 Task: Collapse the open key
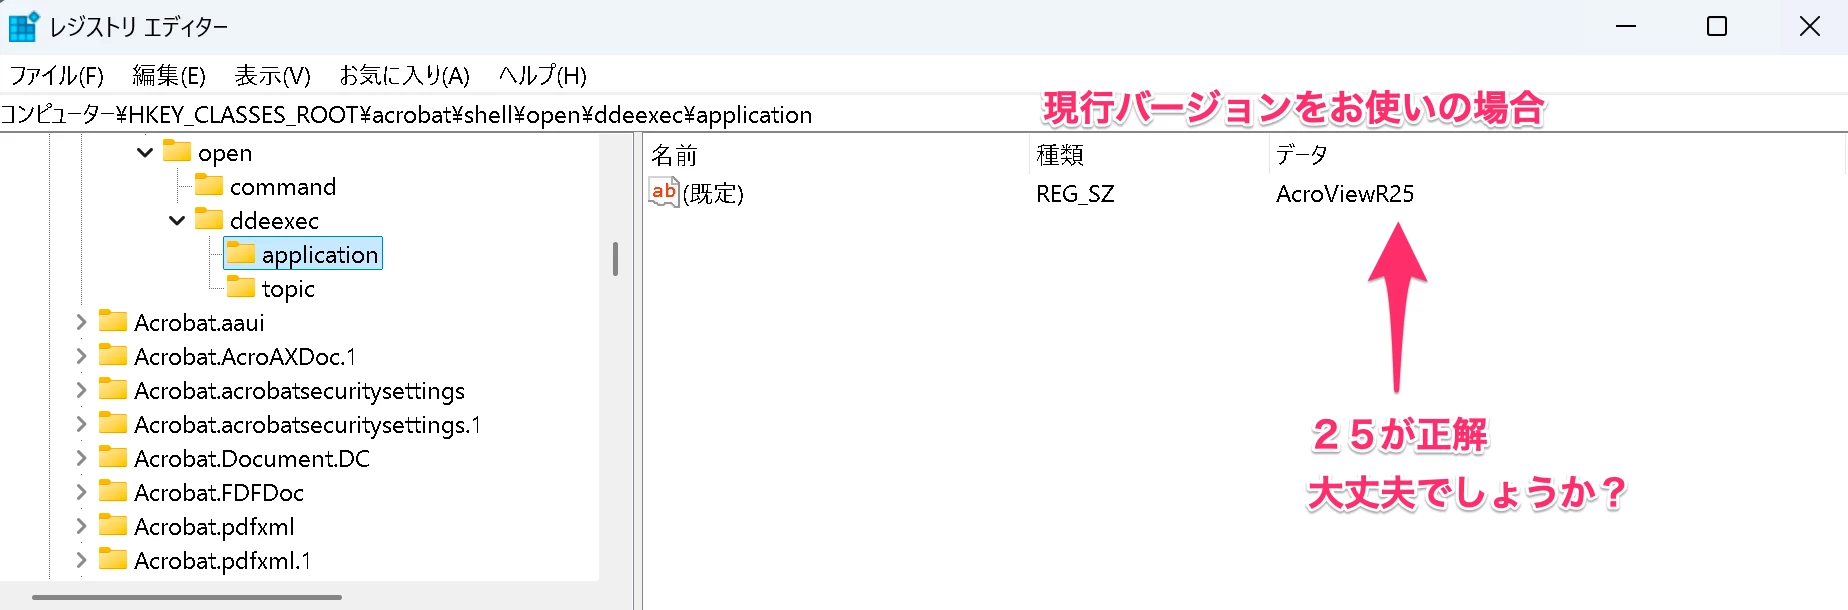pyautogui.click(x=145, y=152)
